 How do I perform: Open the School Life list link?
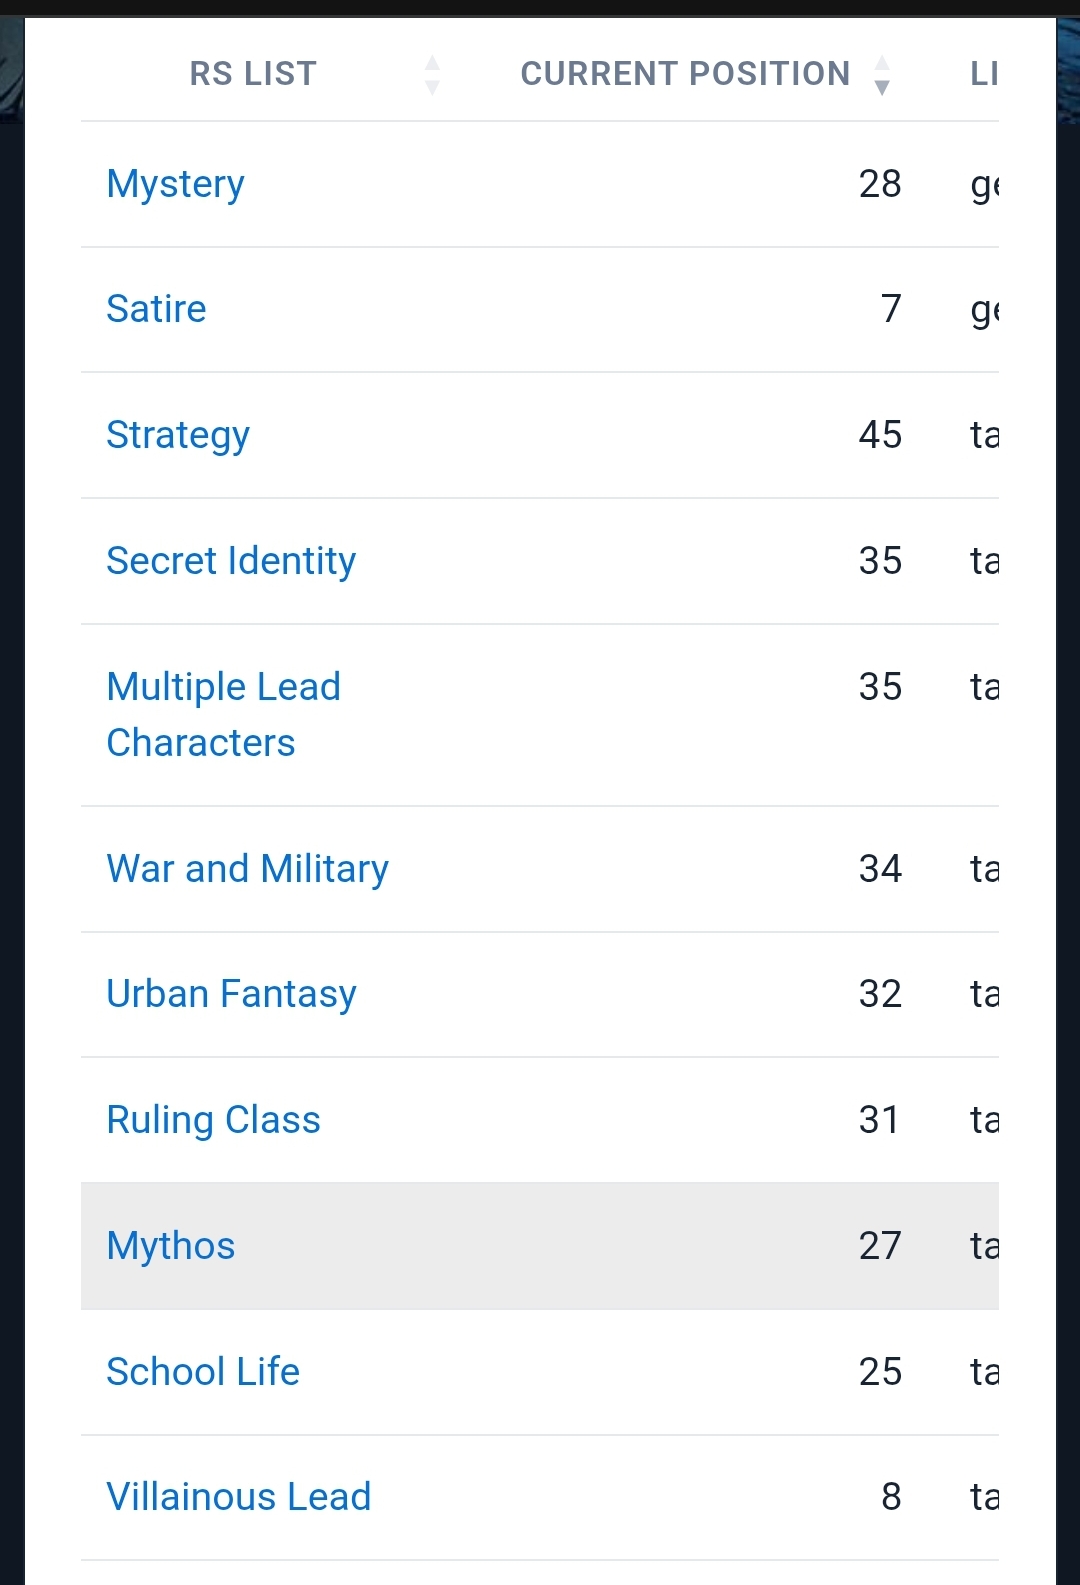pos(203,1372)
